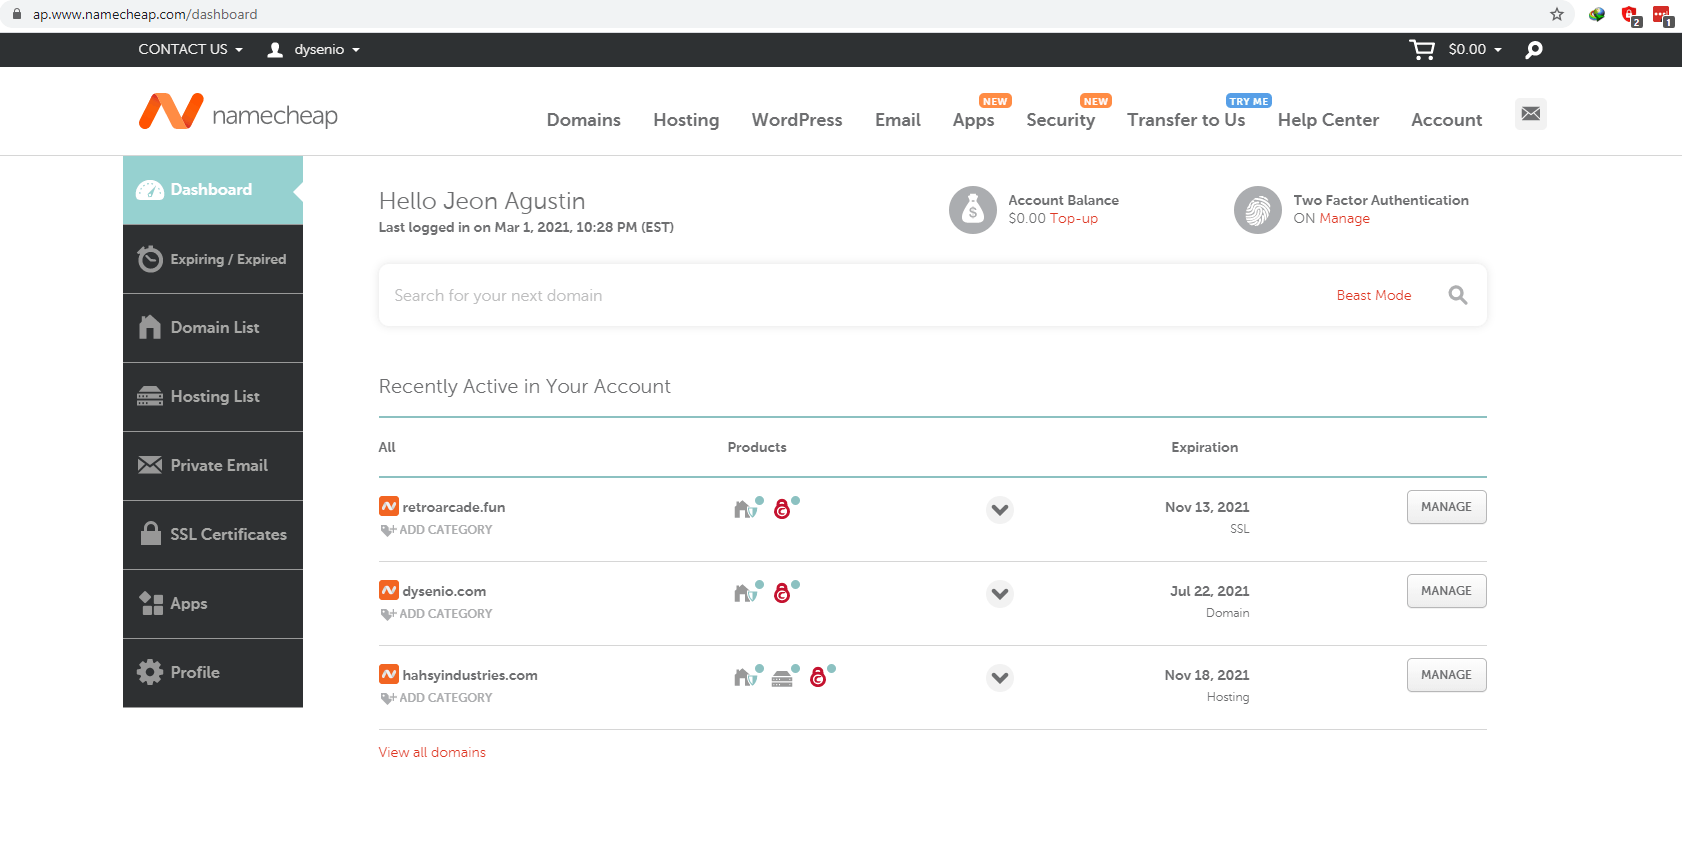Open the Security menu
The height and width of the screenshot is (845, 1682).
[x=1060, y=120]
